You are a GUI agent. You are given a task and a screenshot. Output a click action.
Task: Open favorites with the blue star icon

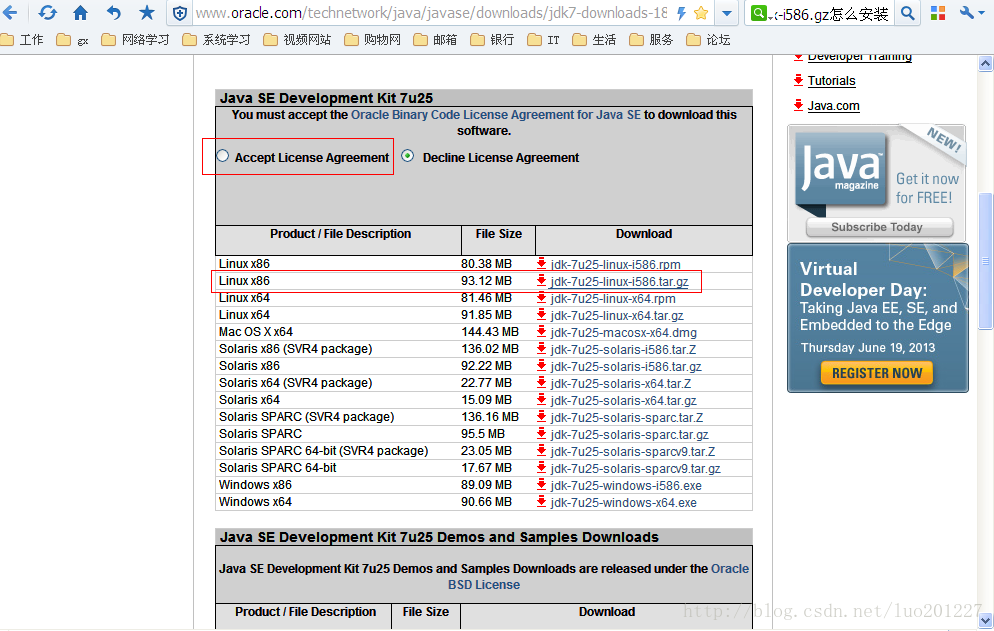(x=146, y=12)
